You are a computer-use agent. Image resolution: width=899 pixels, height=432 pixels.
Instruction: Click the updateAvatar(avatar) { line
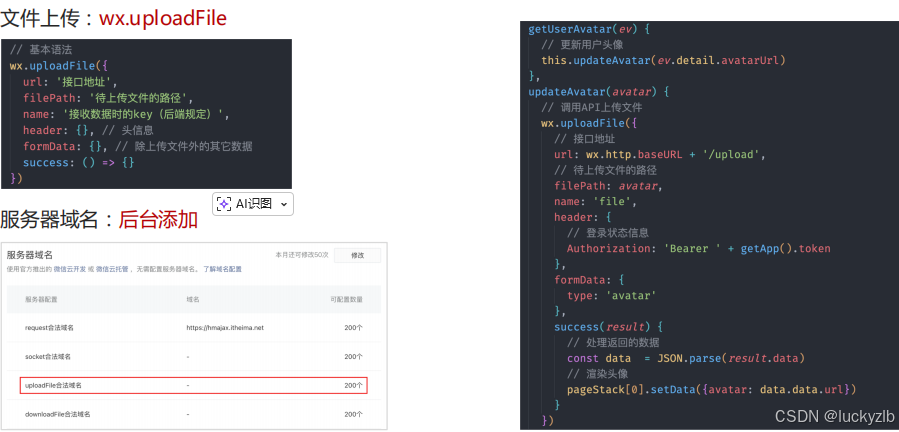coord(599,91)
